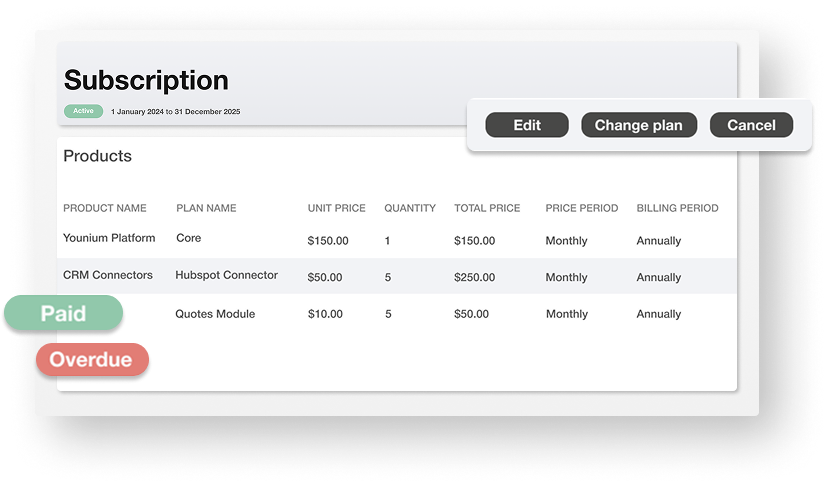Open the Quotes Module plan
The image size is (829, 486).
coord(215,314)
